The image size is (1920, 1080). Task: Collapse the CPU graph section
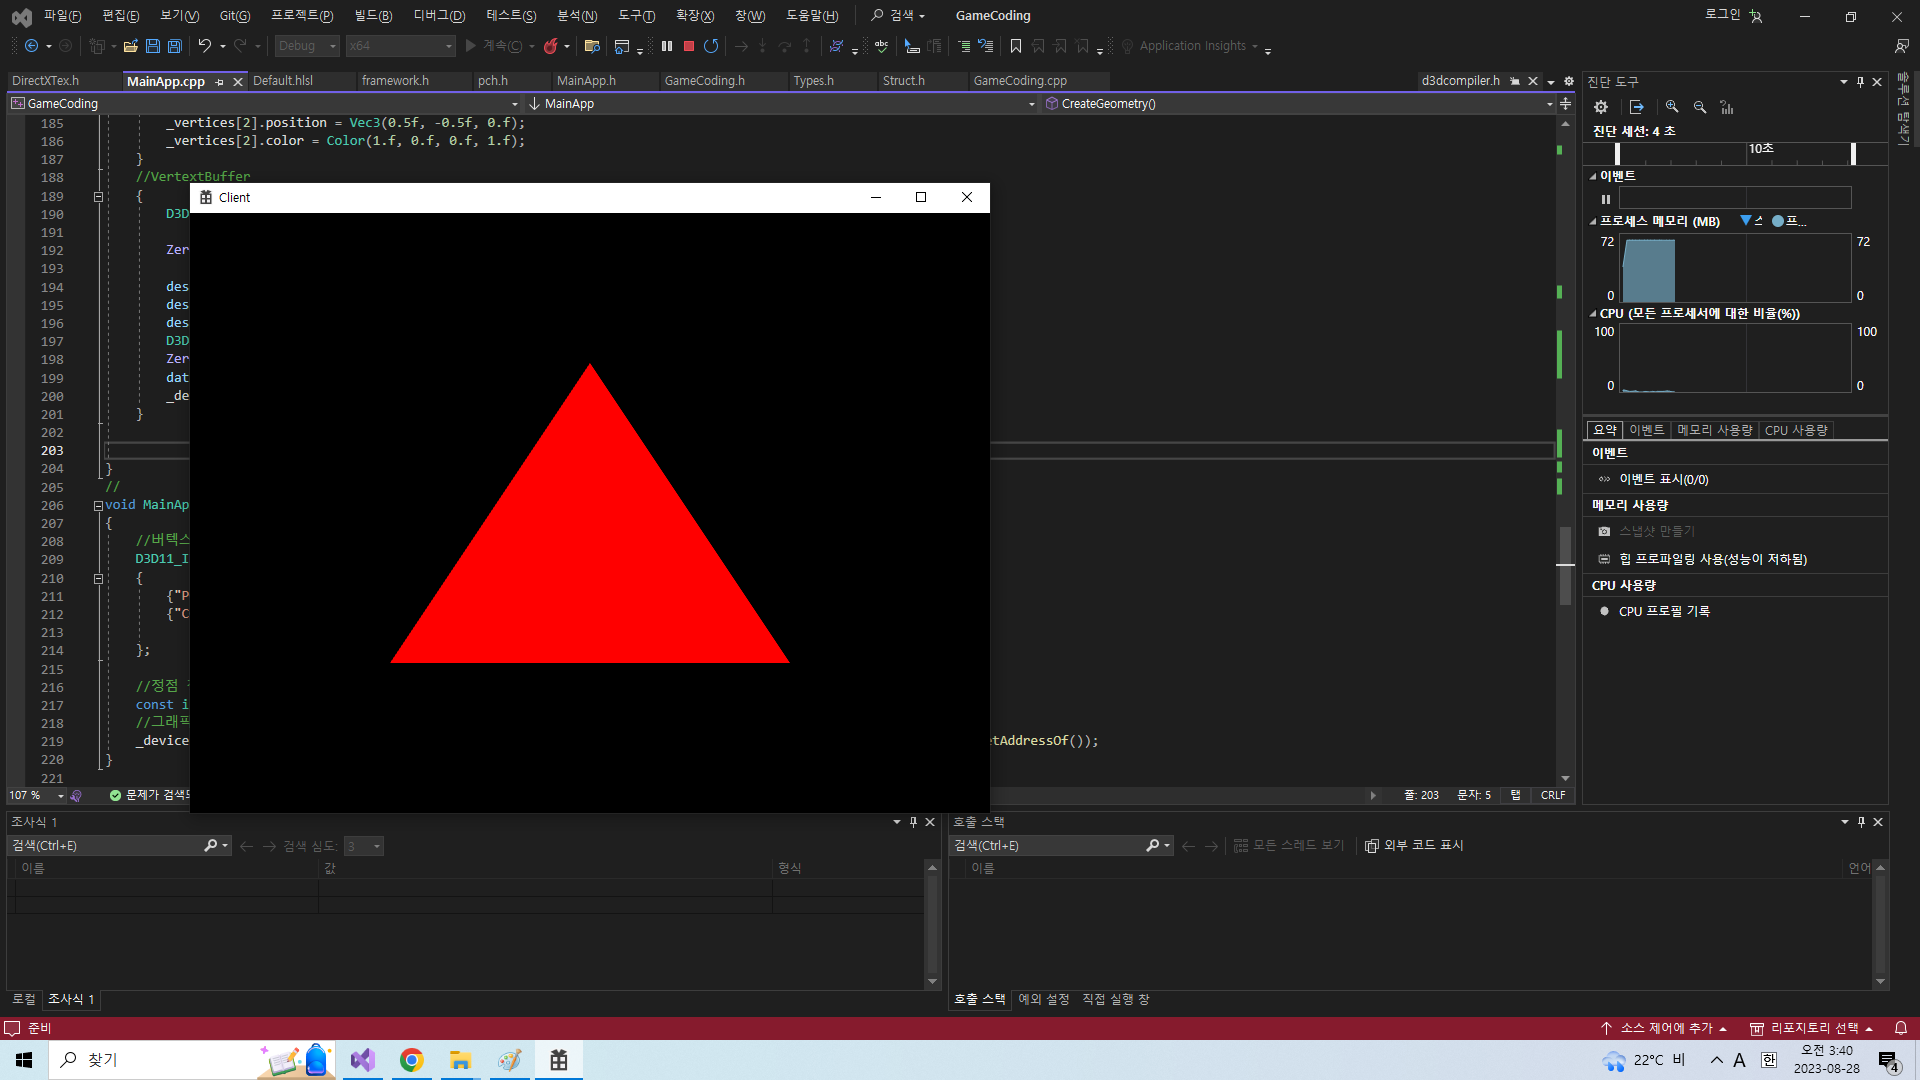point(1593,314)
